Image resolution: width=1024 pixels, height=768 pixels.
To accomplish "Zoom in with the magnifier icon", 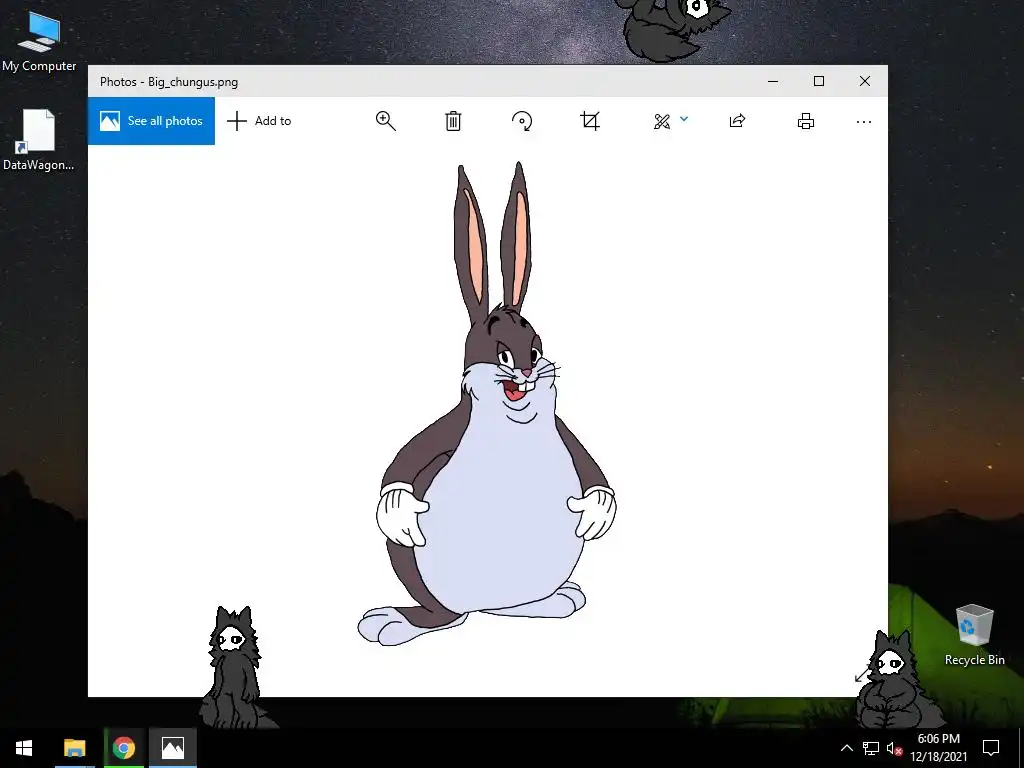I will 385,121.
